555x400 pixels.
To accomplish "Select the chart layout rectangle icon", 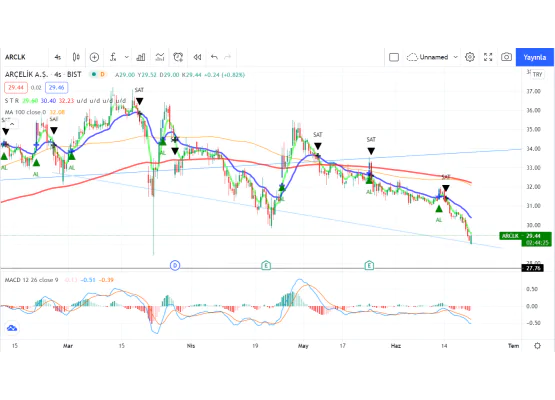I will pos(394,57).
